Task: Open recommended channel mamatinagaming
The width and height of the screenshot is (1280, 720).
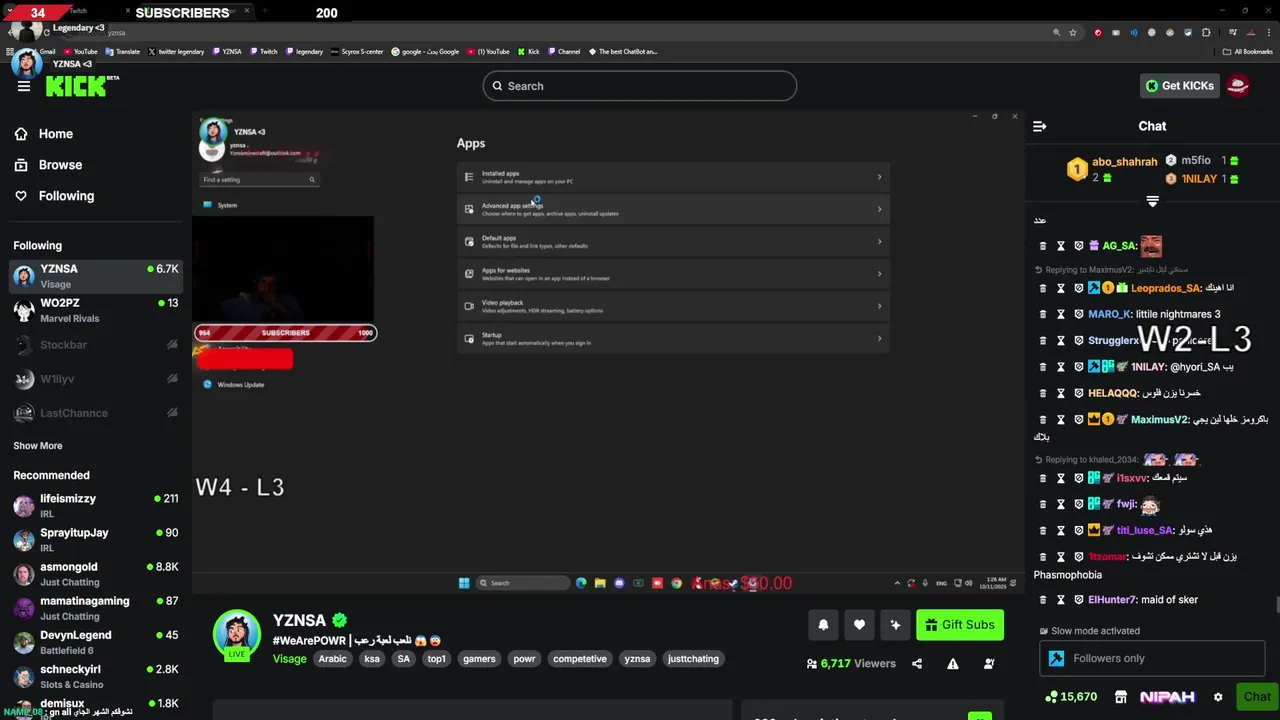Action: pyautogui.click(x=96, y=608)
